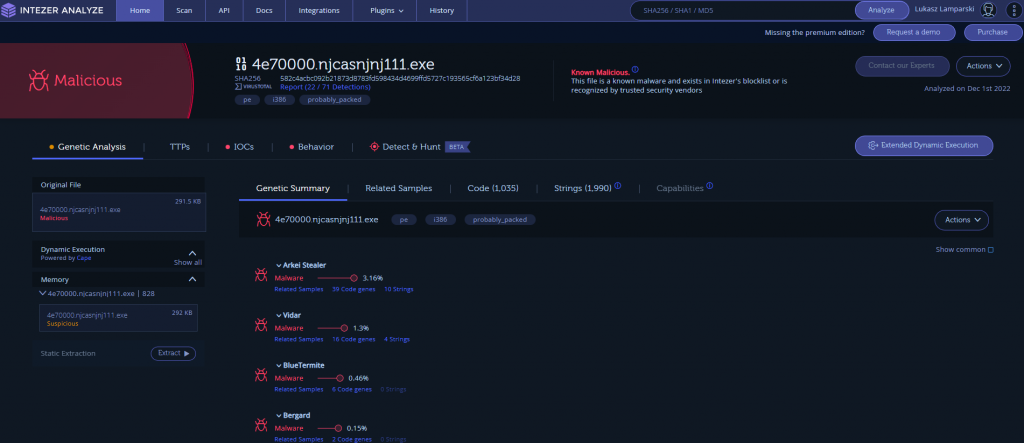1024x443 pixels.
Task: Open VirusTotal Report (22 / 71 Detections) link
Action: 321,87
